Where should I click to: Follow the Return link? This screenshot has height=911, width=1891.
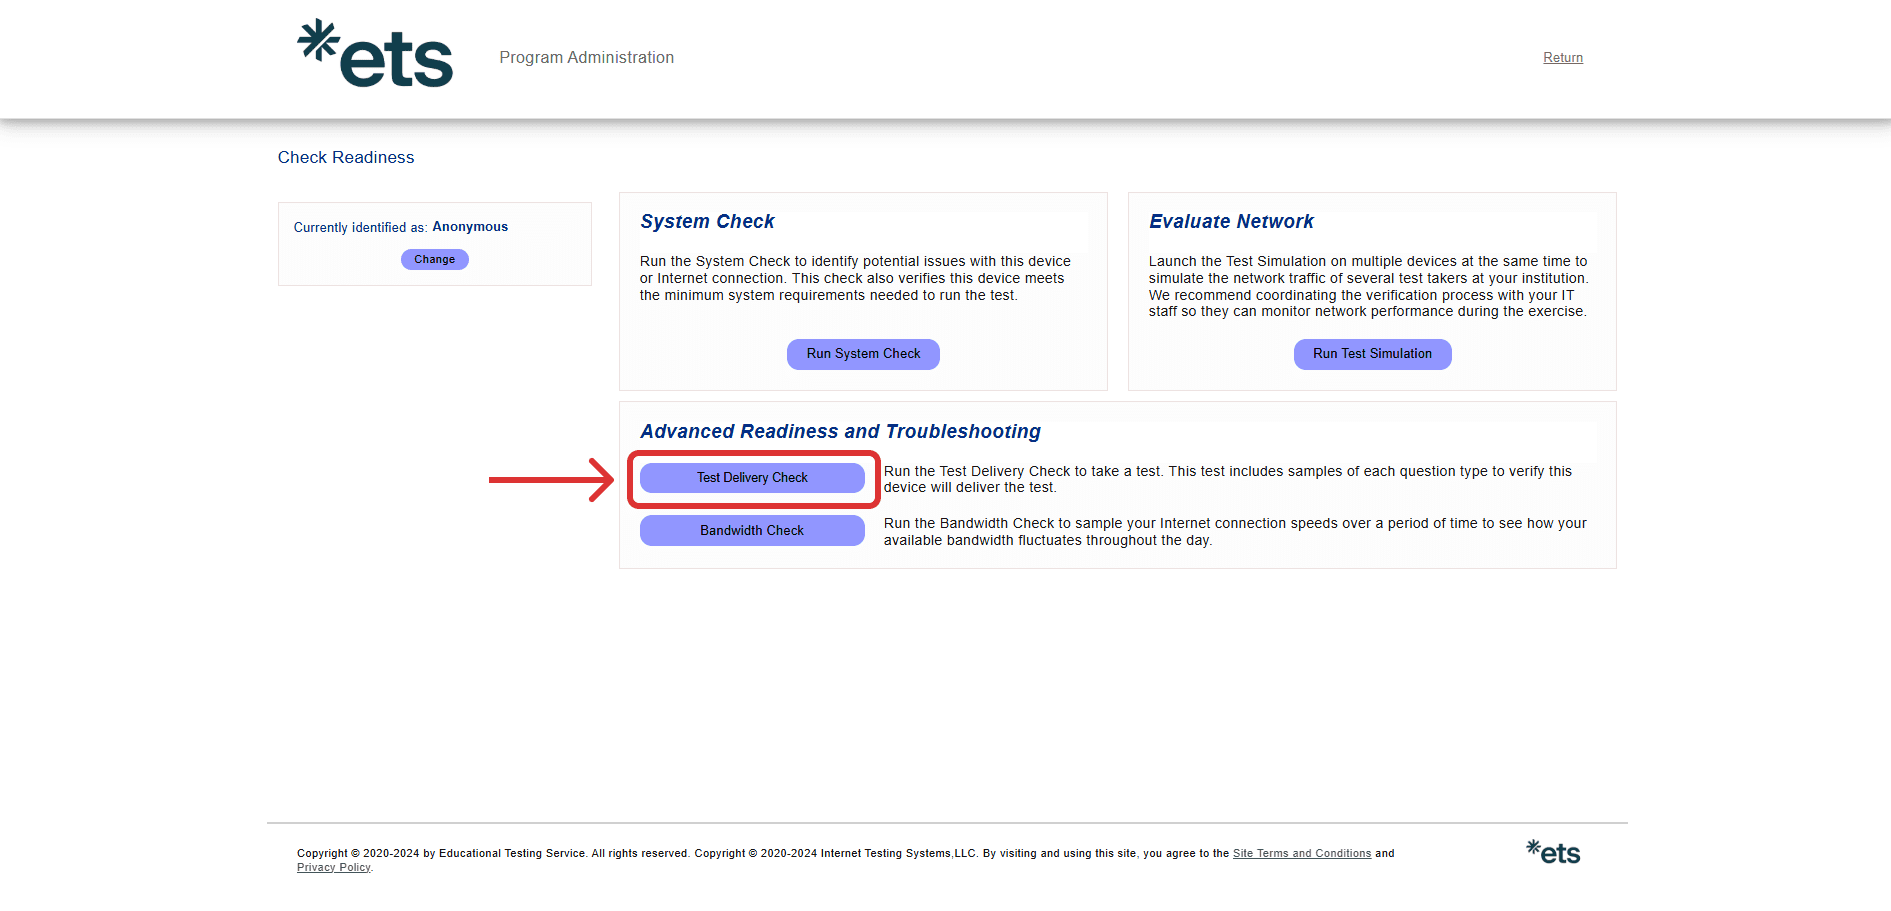pyautogui.click(x=1562, y=58)
